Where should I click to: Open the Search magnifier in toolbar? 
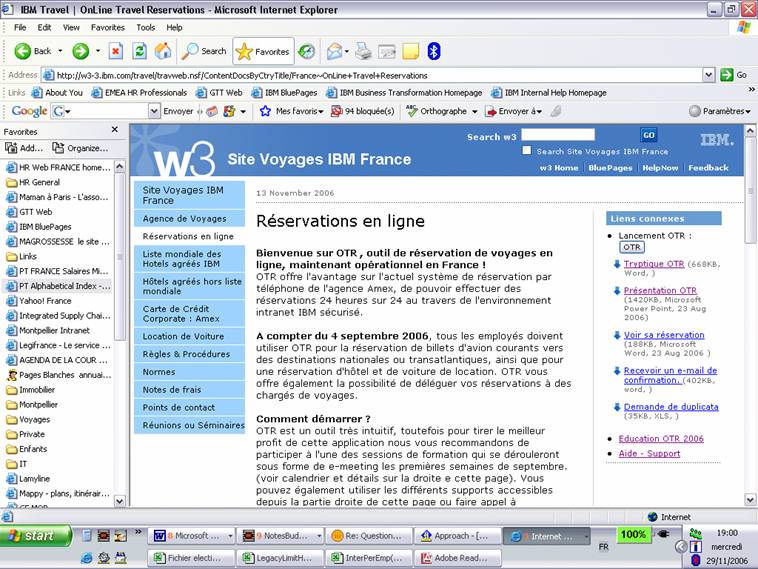coord(204,51)
